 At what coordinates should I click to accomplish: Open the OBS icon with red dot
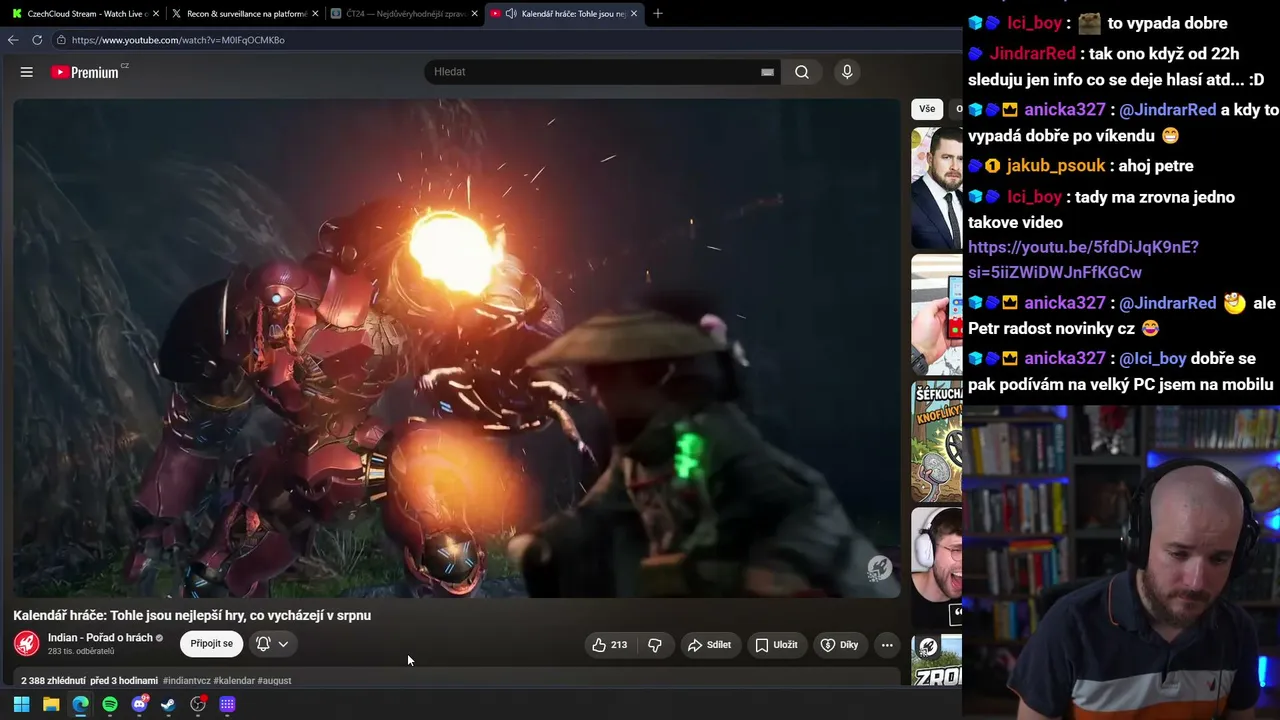click(198, 704)
